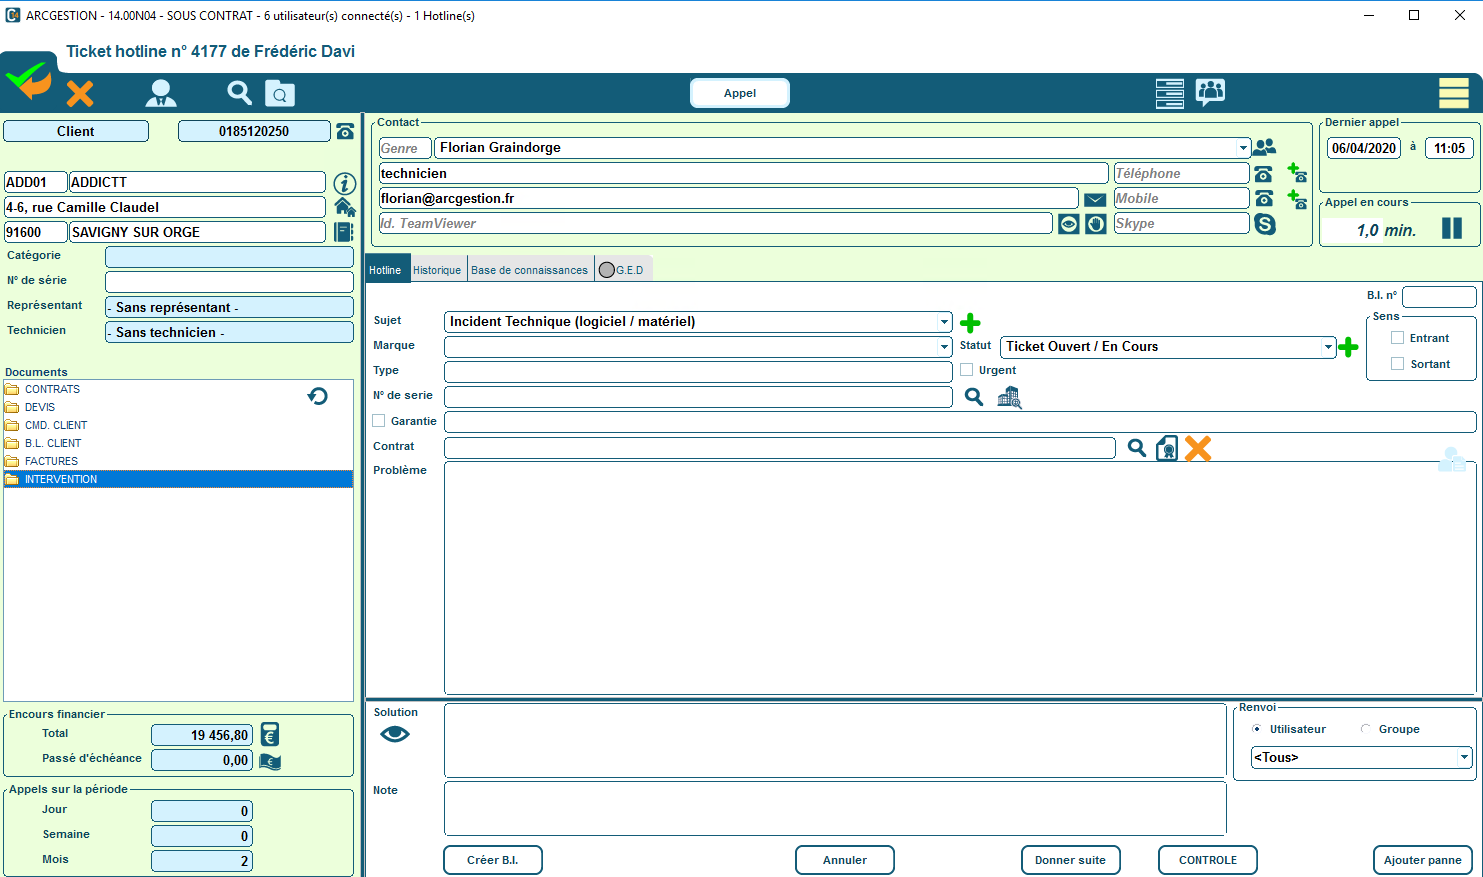Viewport: 1483px width, 877px height.
Task: Open the Statut dropdown list
Action: (1328, 347)
